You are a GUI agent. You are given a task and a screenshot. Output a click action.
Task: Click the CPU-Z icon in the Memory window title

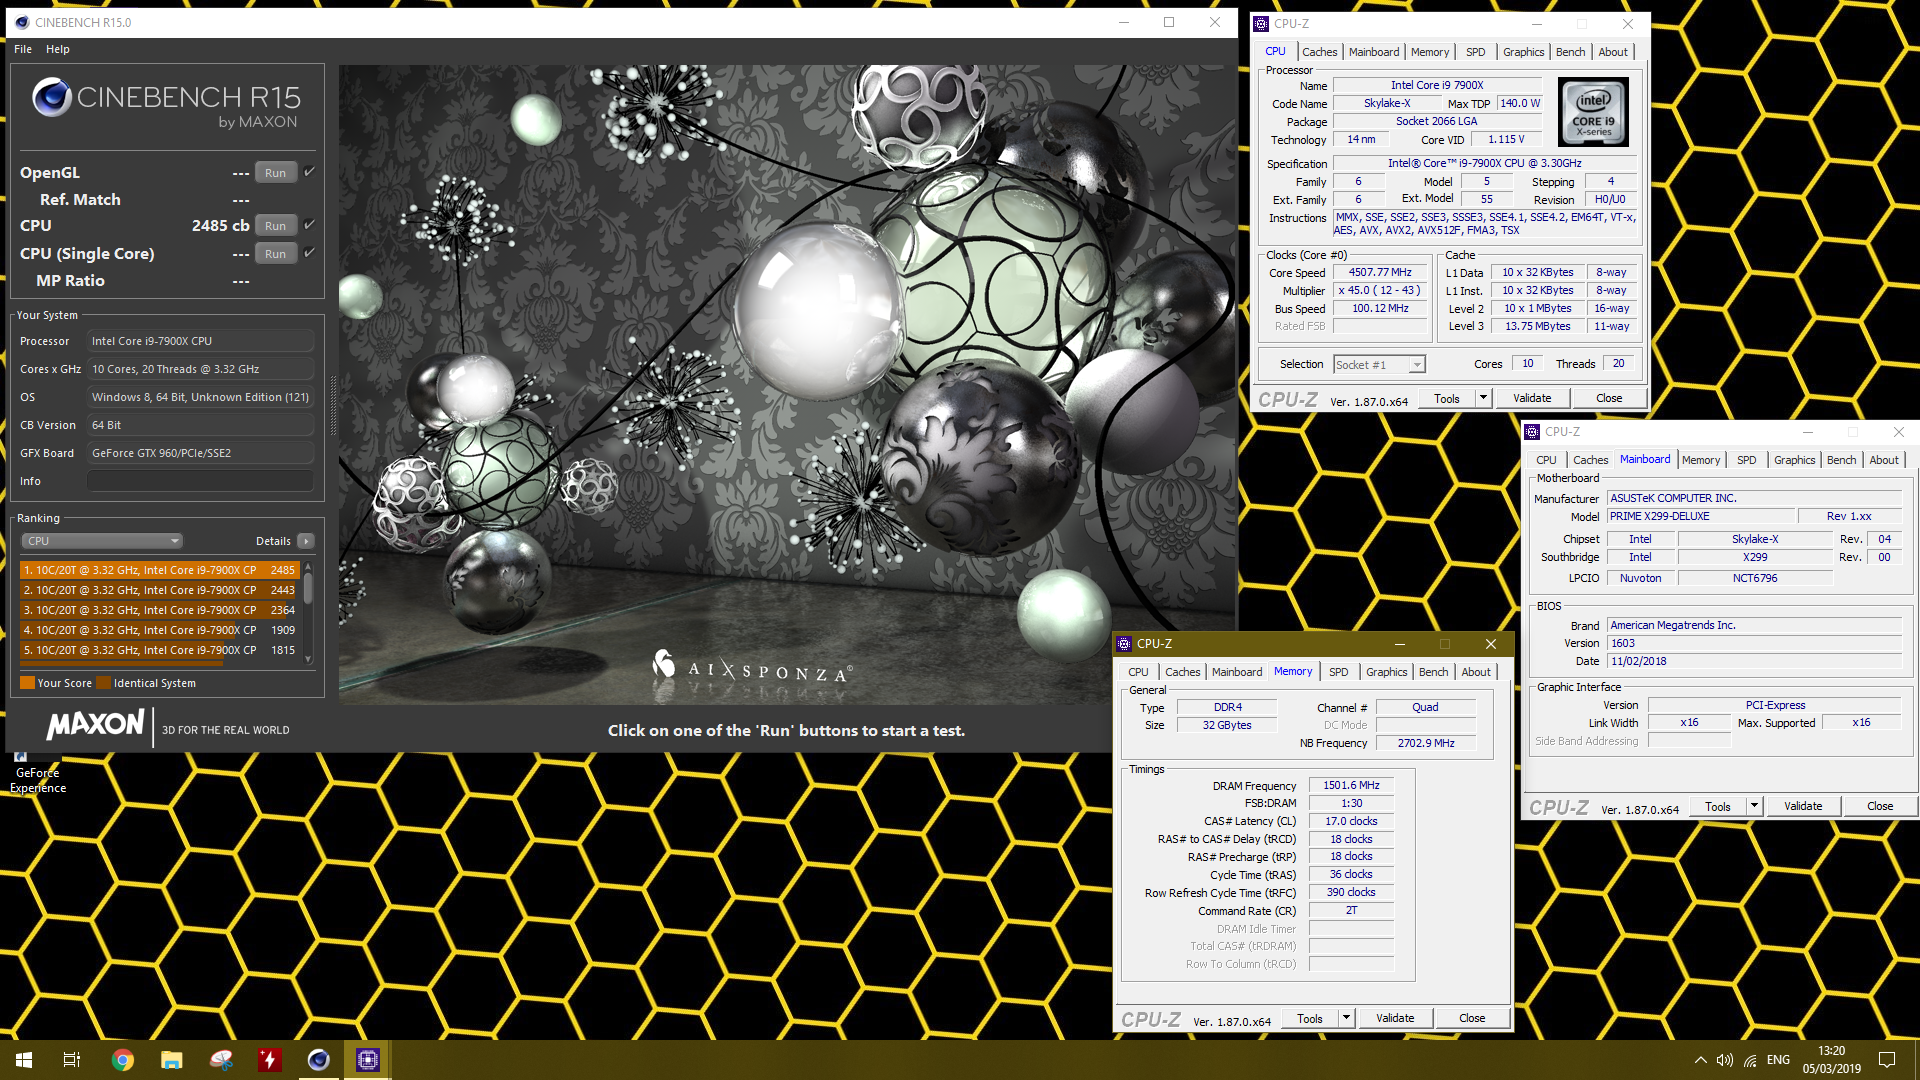(1124, 644)
